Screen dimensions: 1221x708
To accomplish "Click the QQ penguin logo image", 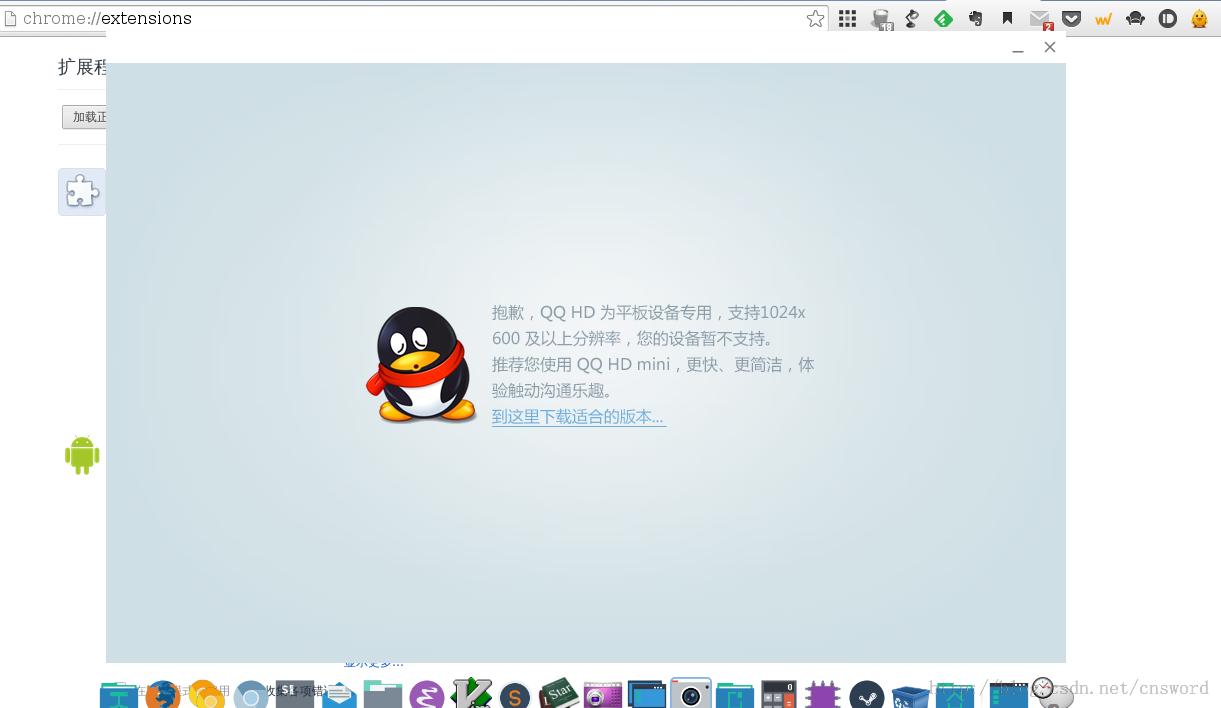I will pyautogui.click(x=421, y=364).
